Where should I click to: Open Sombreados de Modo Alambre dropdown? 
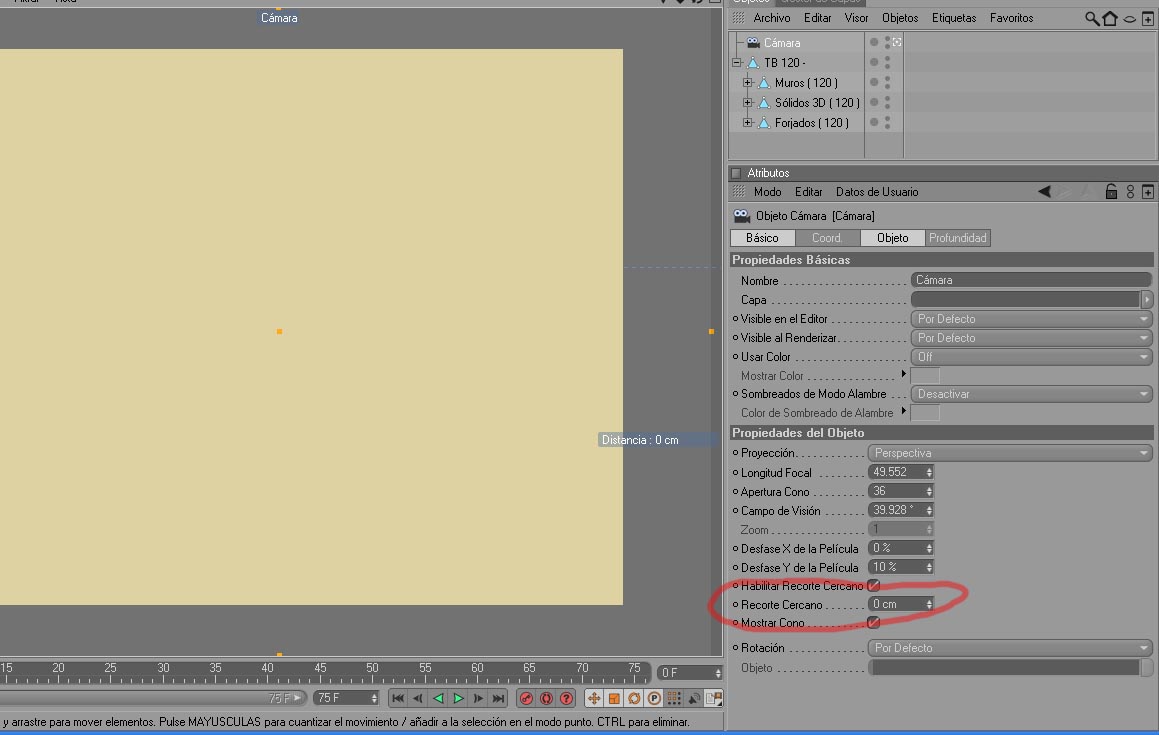click(1031, 394)
